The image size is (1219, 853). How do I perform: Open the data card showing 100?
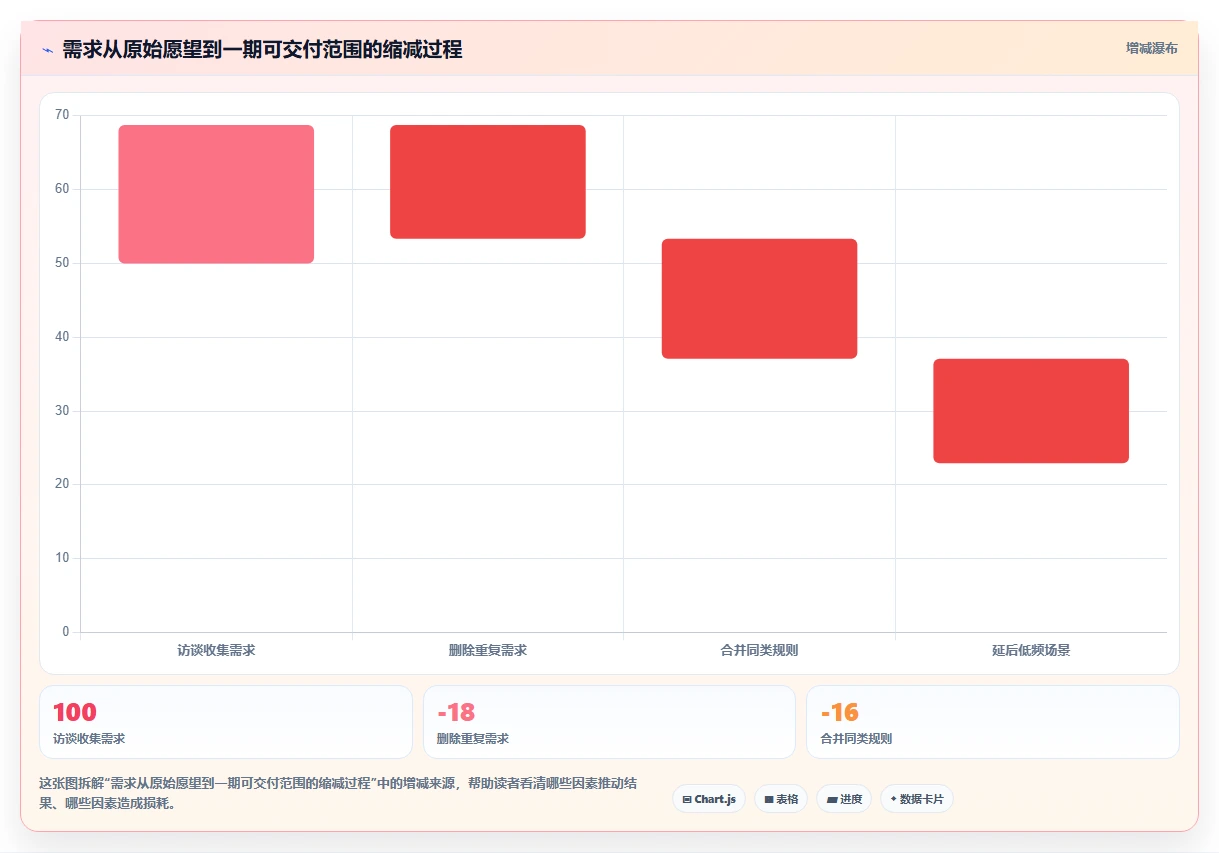[x=226, y=722]
